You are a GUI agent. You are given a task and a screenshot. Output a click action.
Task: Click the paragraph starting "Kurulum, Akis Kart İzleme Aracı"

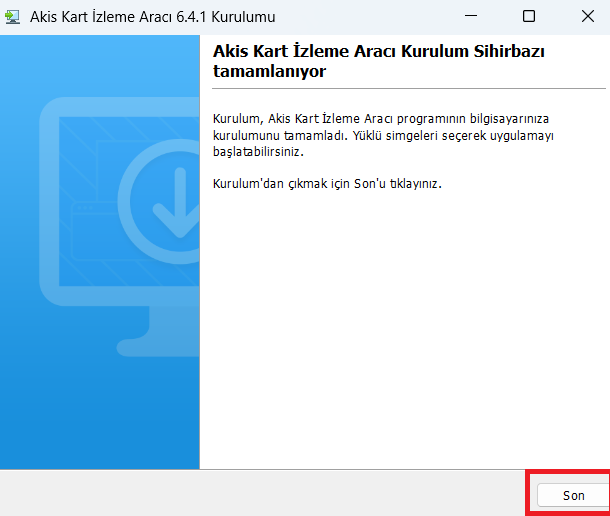tap(383, 135)
